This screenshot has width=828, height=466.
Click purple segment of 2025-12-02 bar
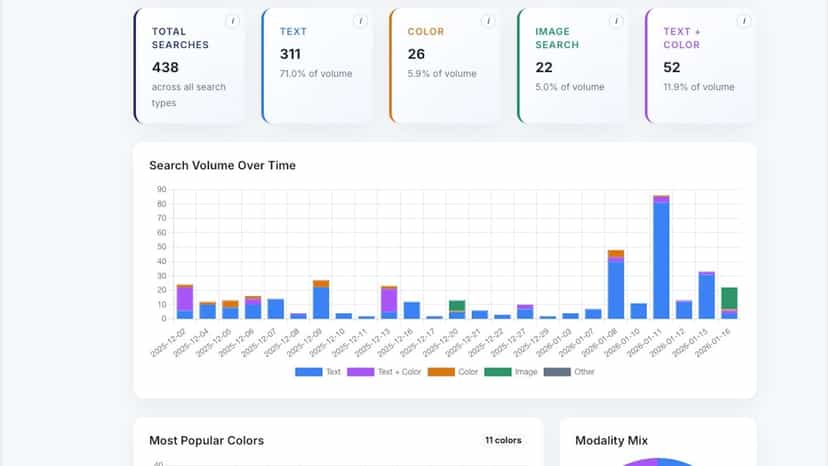tap(185, 299)
